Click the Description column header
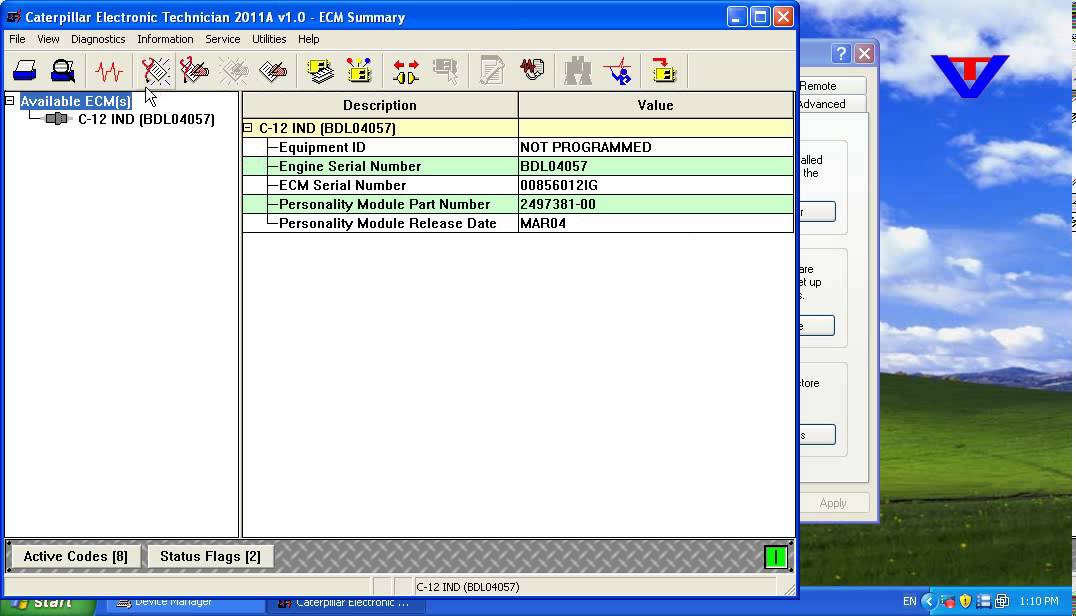1076x616 pixels. (x=380, y=105)
